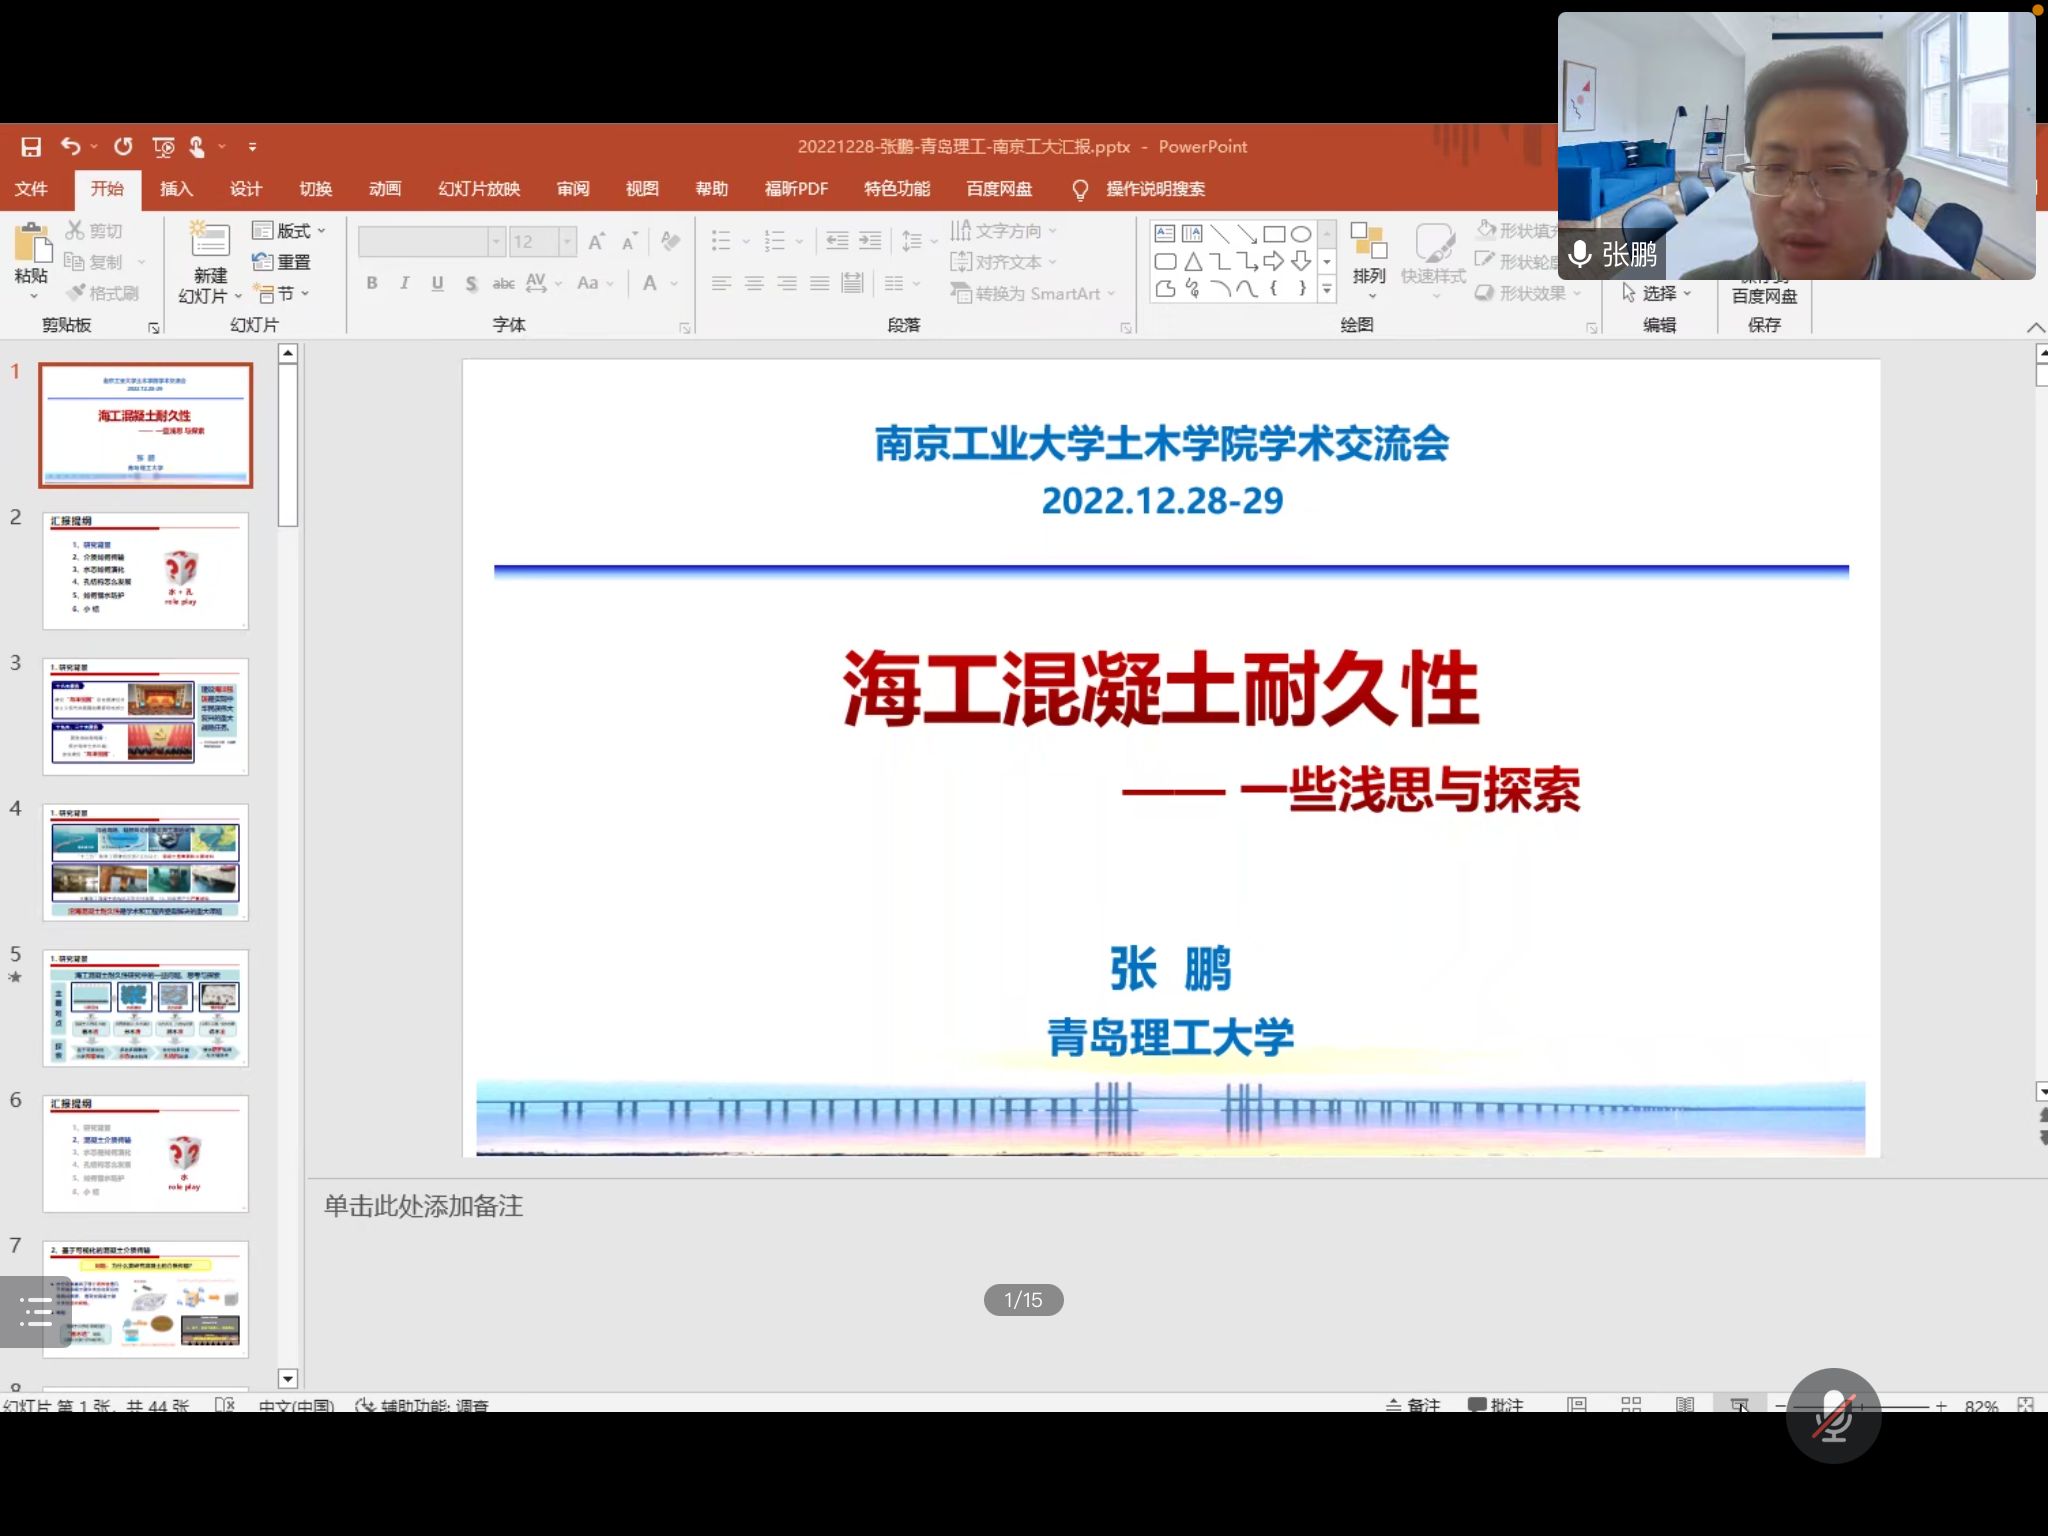Click the Save icon in quick access toolbar

point(31,147)
